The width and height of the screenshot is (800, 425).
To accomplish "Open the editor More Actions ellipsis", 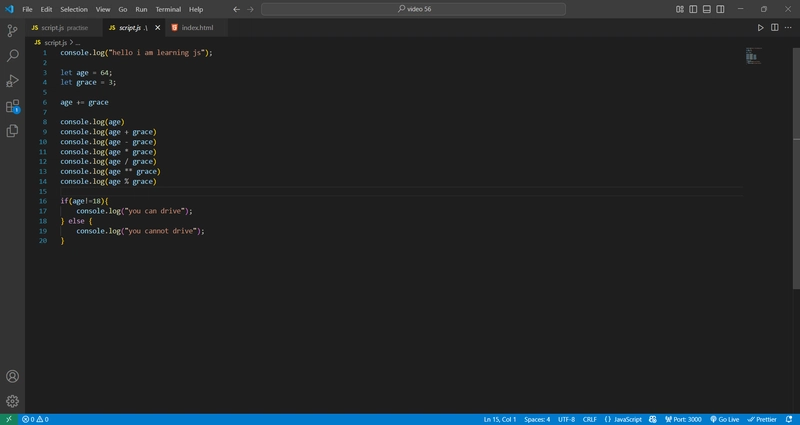I will tap(788, 28).
